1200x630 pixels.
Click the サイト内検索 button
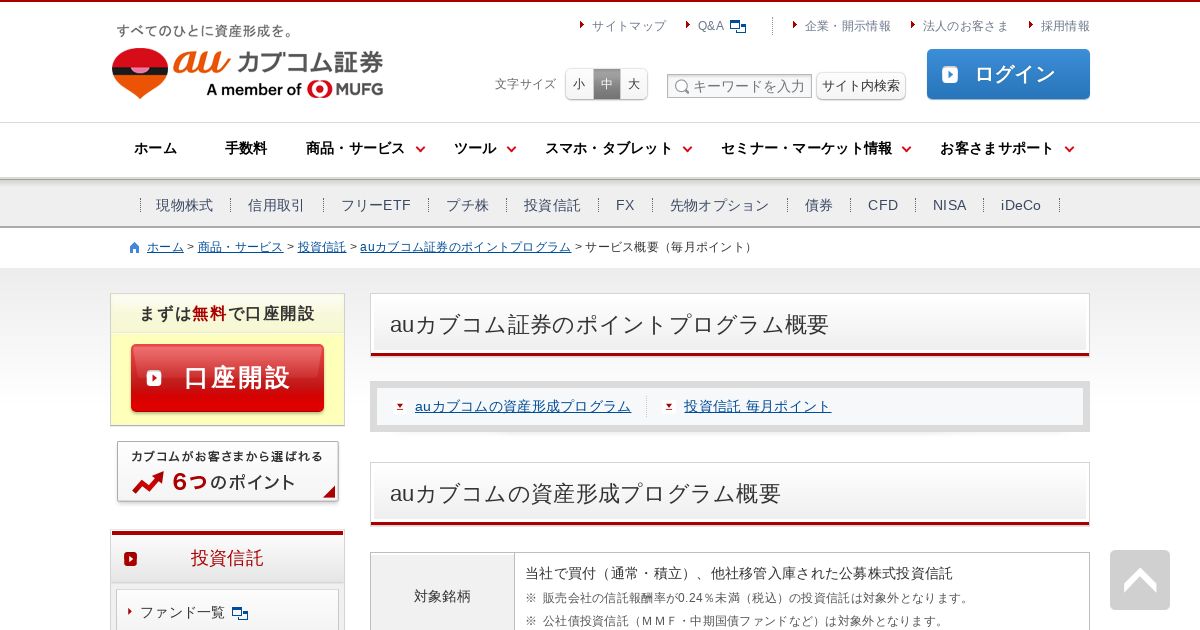pyautogui.click(x=861, y=86)
